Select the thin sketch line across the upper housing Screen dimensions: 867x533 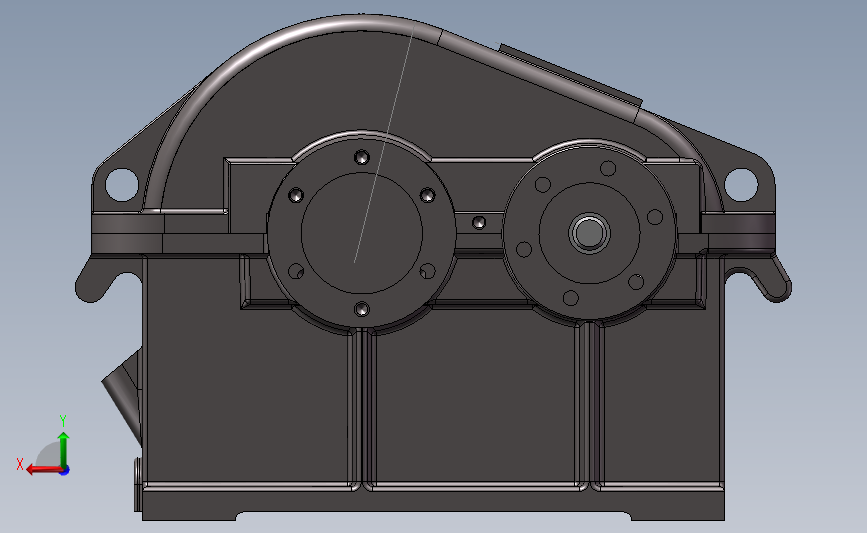(x=385, y=143)
